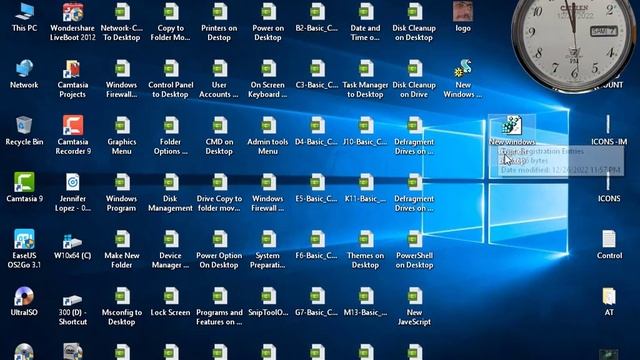This screenshot has height=360, width=640.
Task: Click Programs and Features on ... script
Action: pyautogui.click(x=219, y=296)
